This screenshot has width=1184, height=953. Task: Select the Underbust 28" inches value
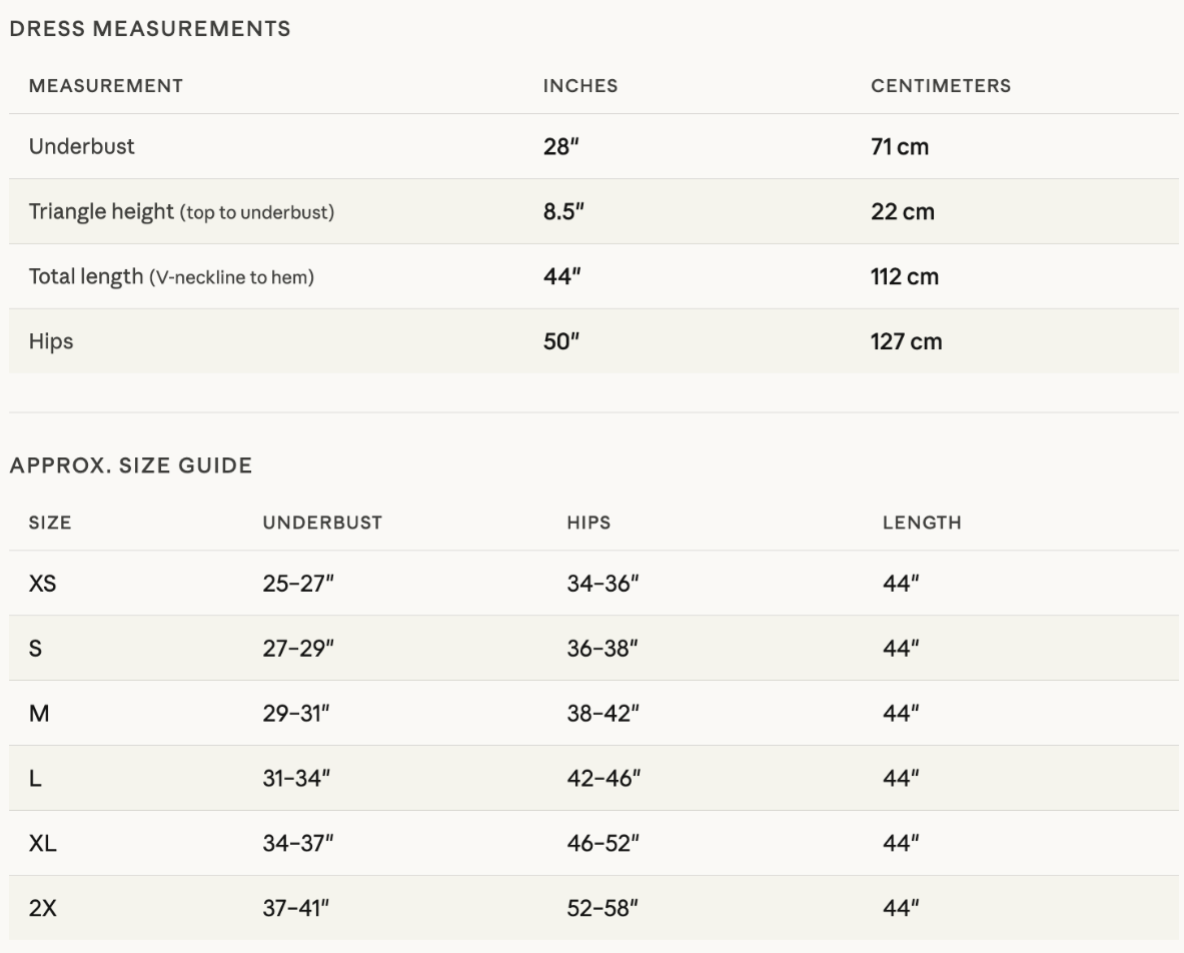561,146
